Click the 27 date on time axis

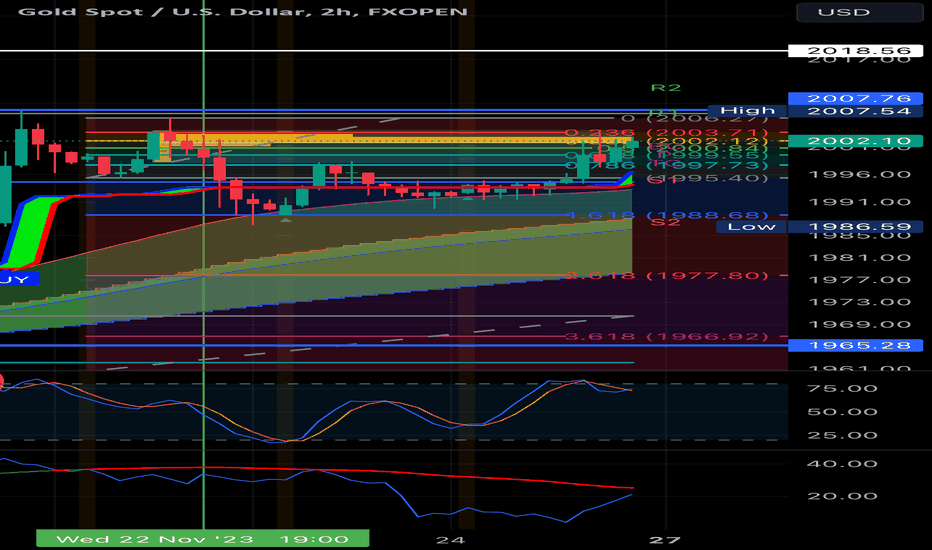(665, 540)
